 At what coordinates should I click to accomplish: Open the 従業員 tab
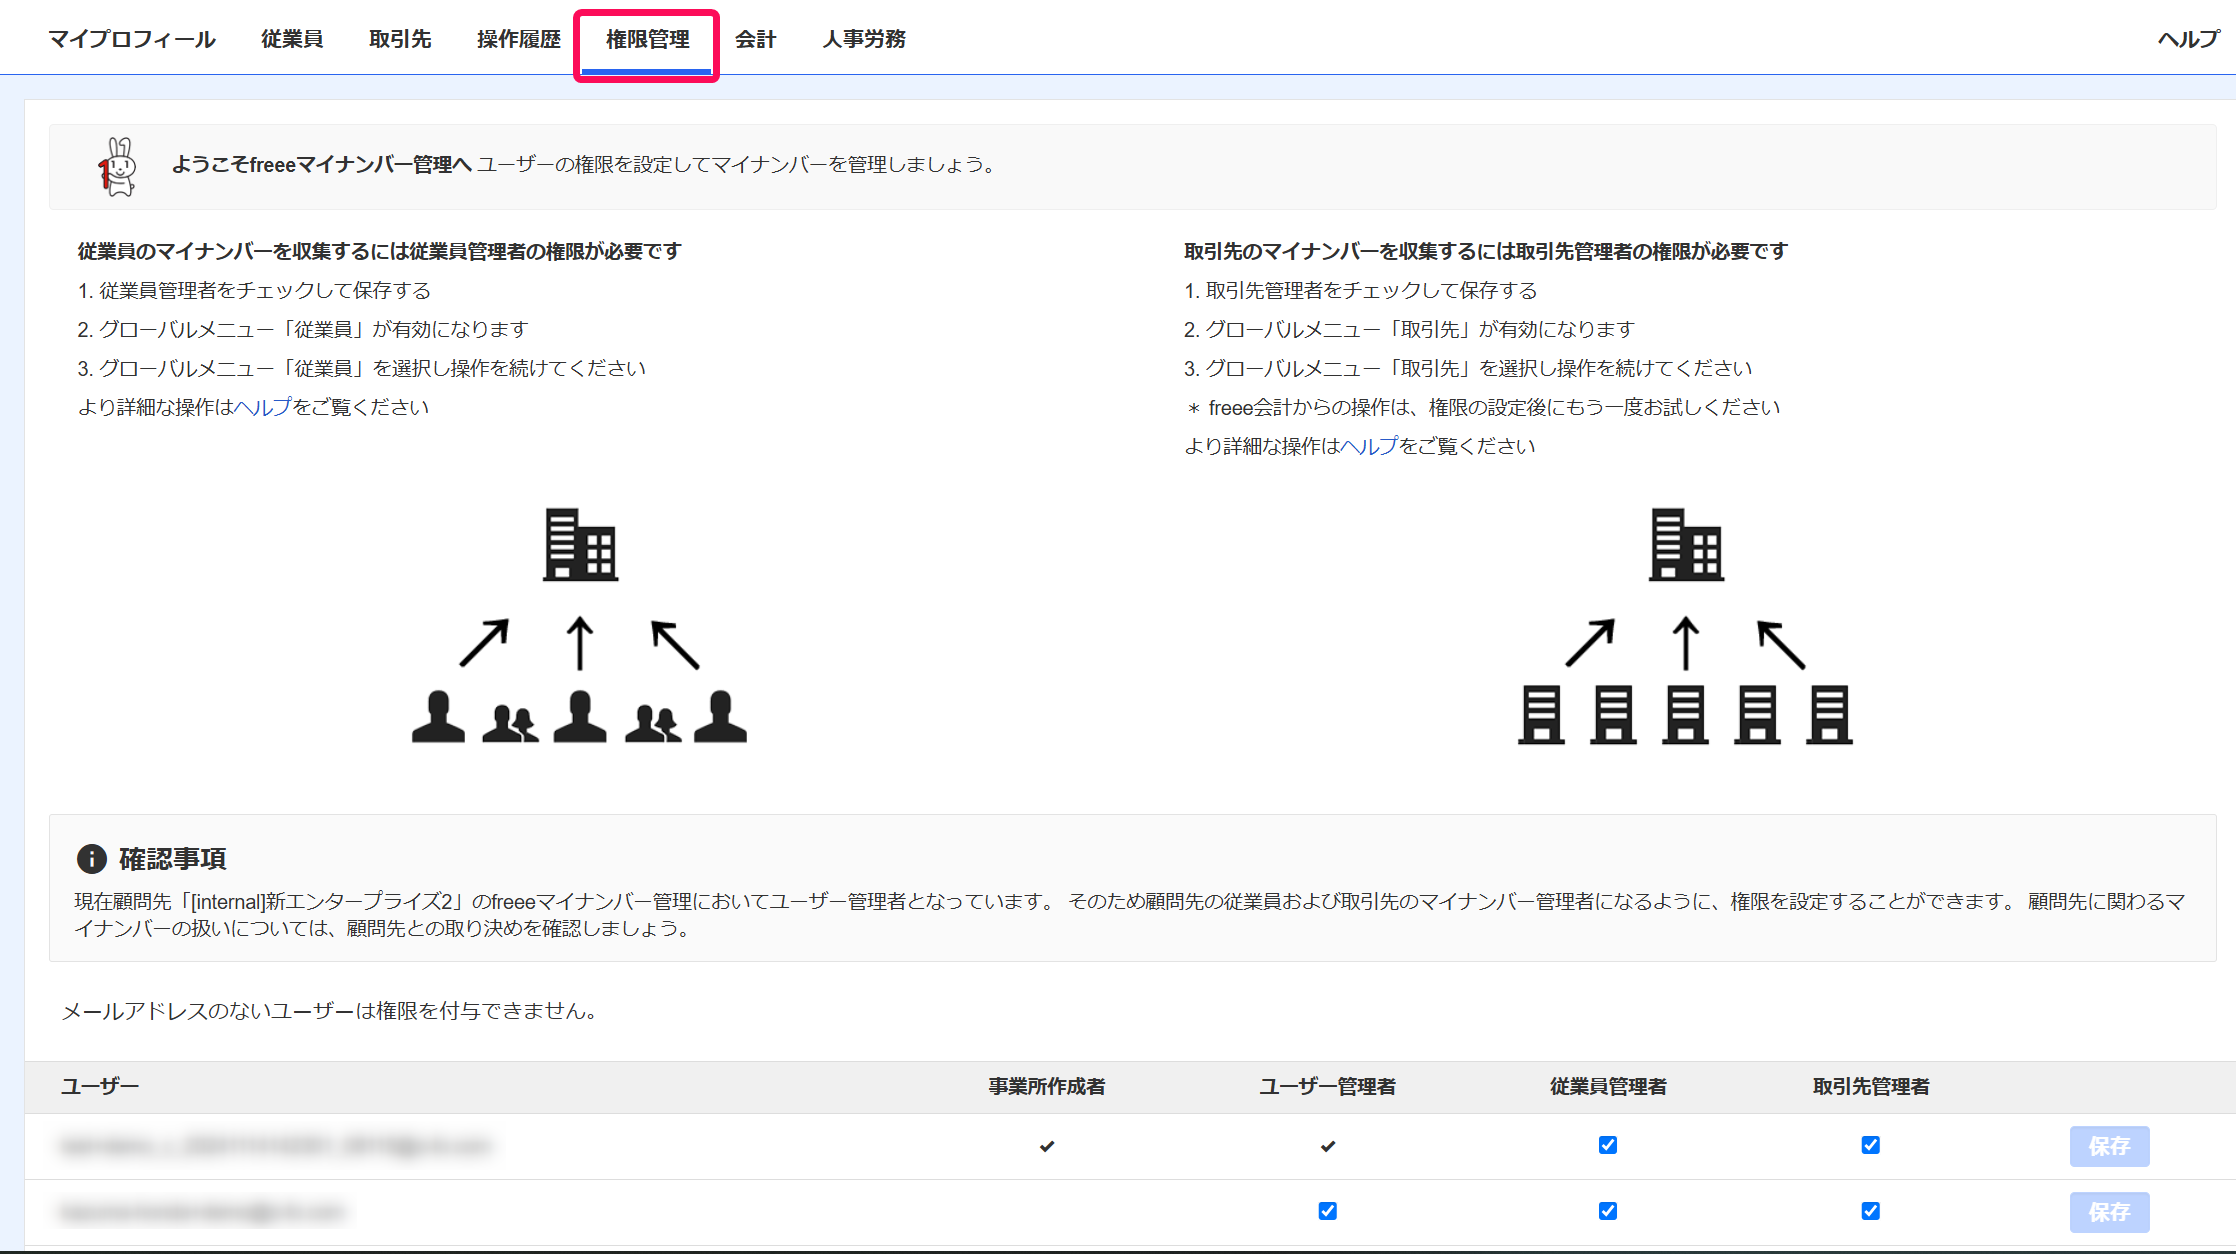point(292,39)
